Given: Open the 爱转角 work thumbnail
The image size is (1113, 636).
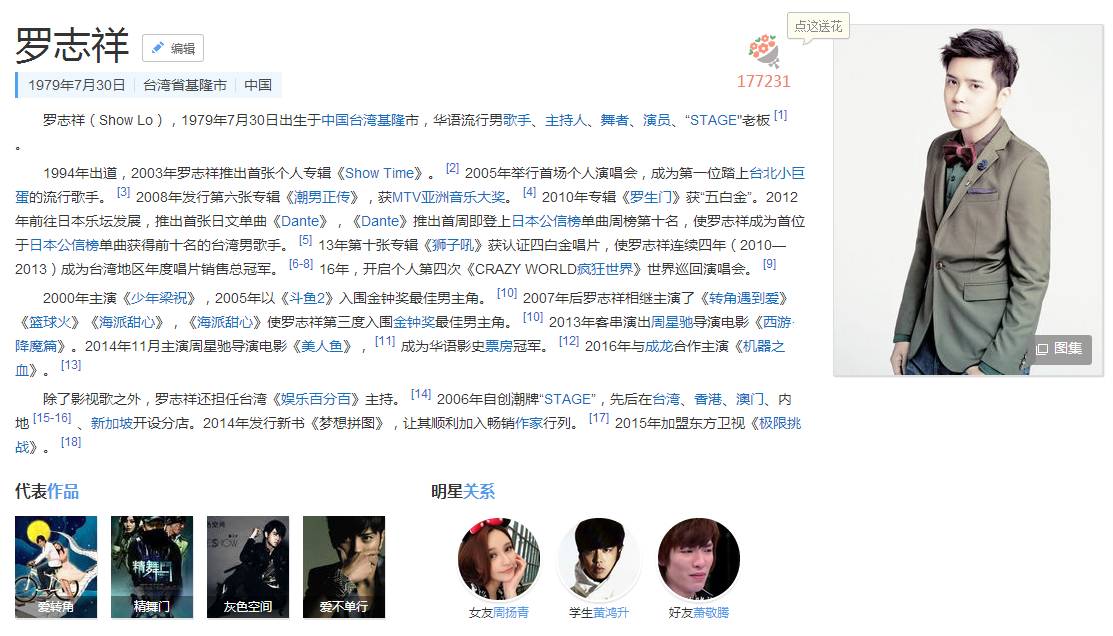Looking at the screenshot, I should coord(56,566).
